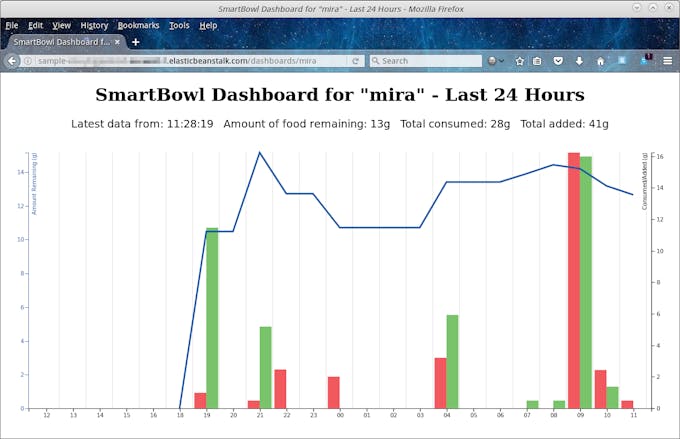Image resolution: width=680 pixels, height=439 pixels.
Task: Click the small green bar at hour 07
Action: tap(533, 404)
